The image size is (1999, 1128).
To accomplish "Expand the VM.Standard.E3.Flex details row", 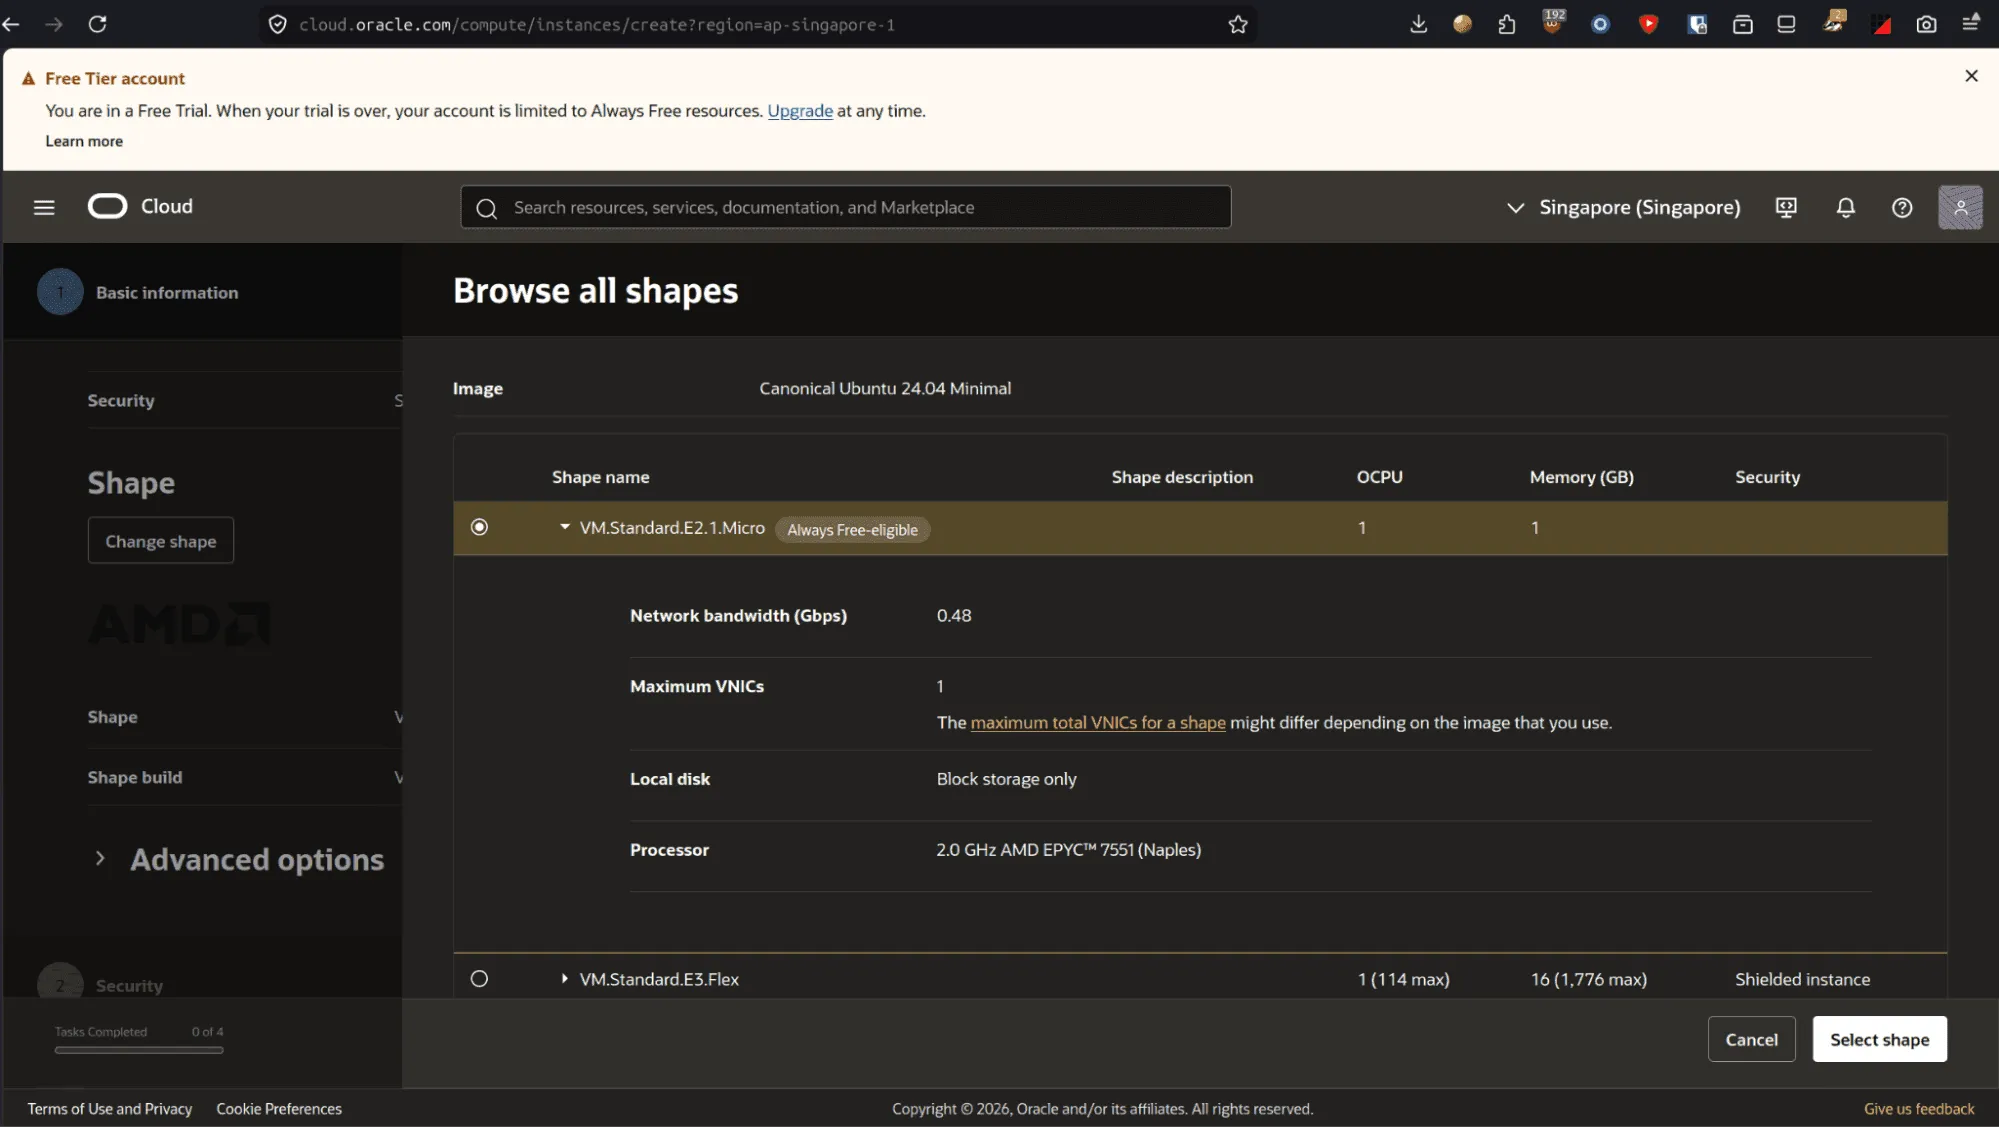I will click(565, 979).
